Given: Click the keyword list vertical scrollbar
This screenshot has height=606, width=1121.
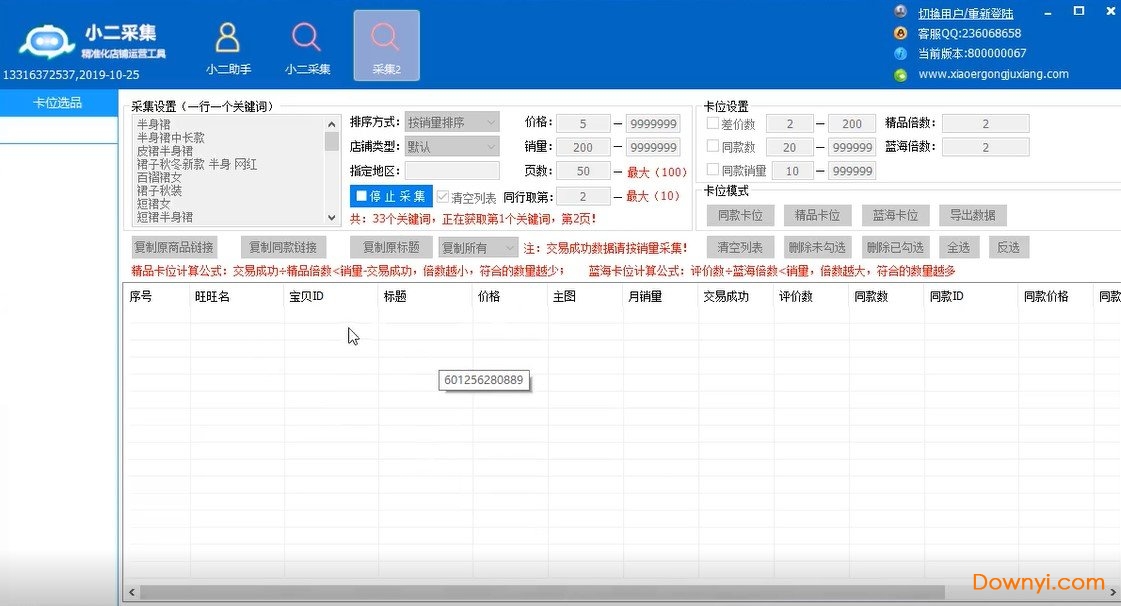Looking at the screenshot, I should 332,170.
